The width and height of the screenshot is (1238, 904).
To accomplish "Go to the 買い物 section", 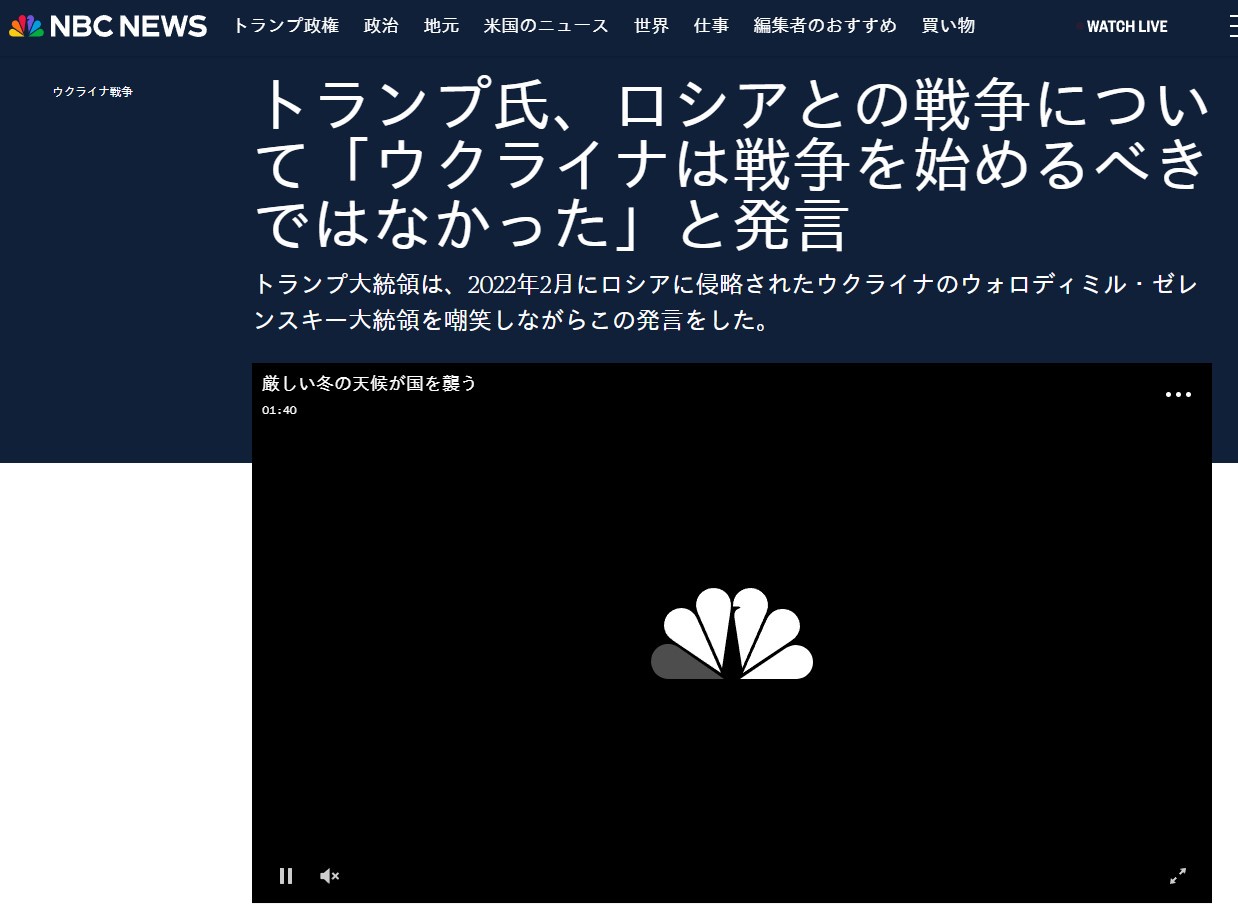I will (948, 26).
